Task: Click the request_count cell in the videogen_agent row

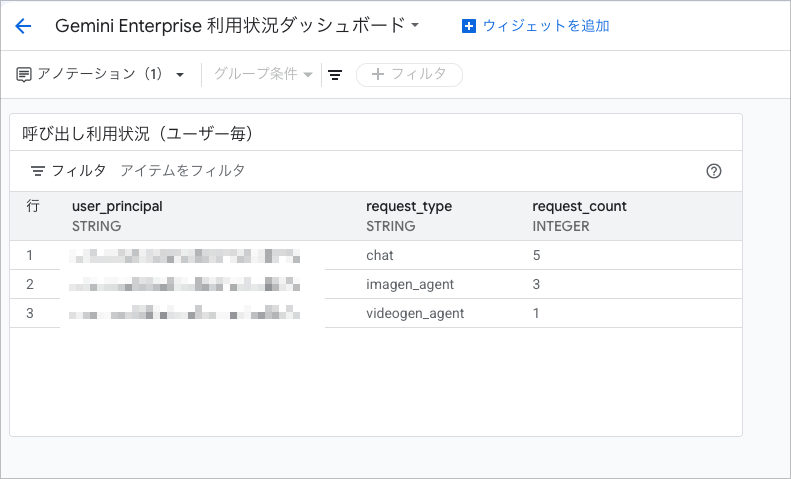Action: pos(536,313)
